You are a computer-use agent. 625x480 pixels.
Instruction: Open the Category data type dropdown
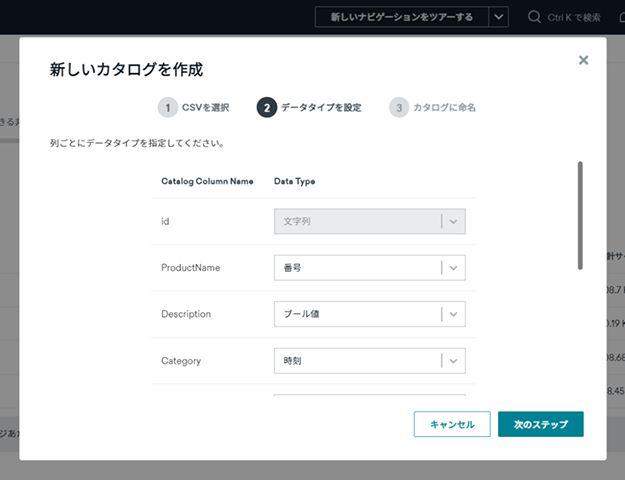(x=369, y=361)
